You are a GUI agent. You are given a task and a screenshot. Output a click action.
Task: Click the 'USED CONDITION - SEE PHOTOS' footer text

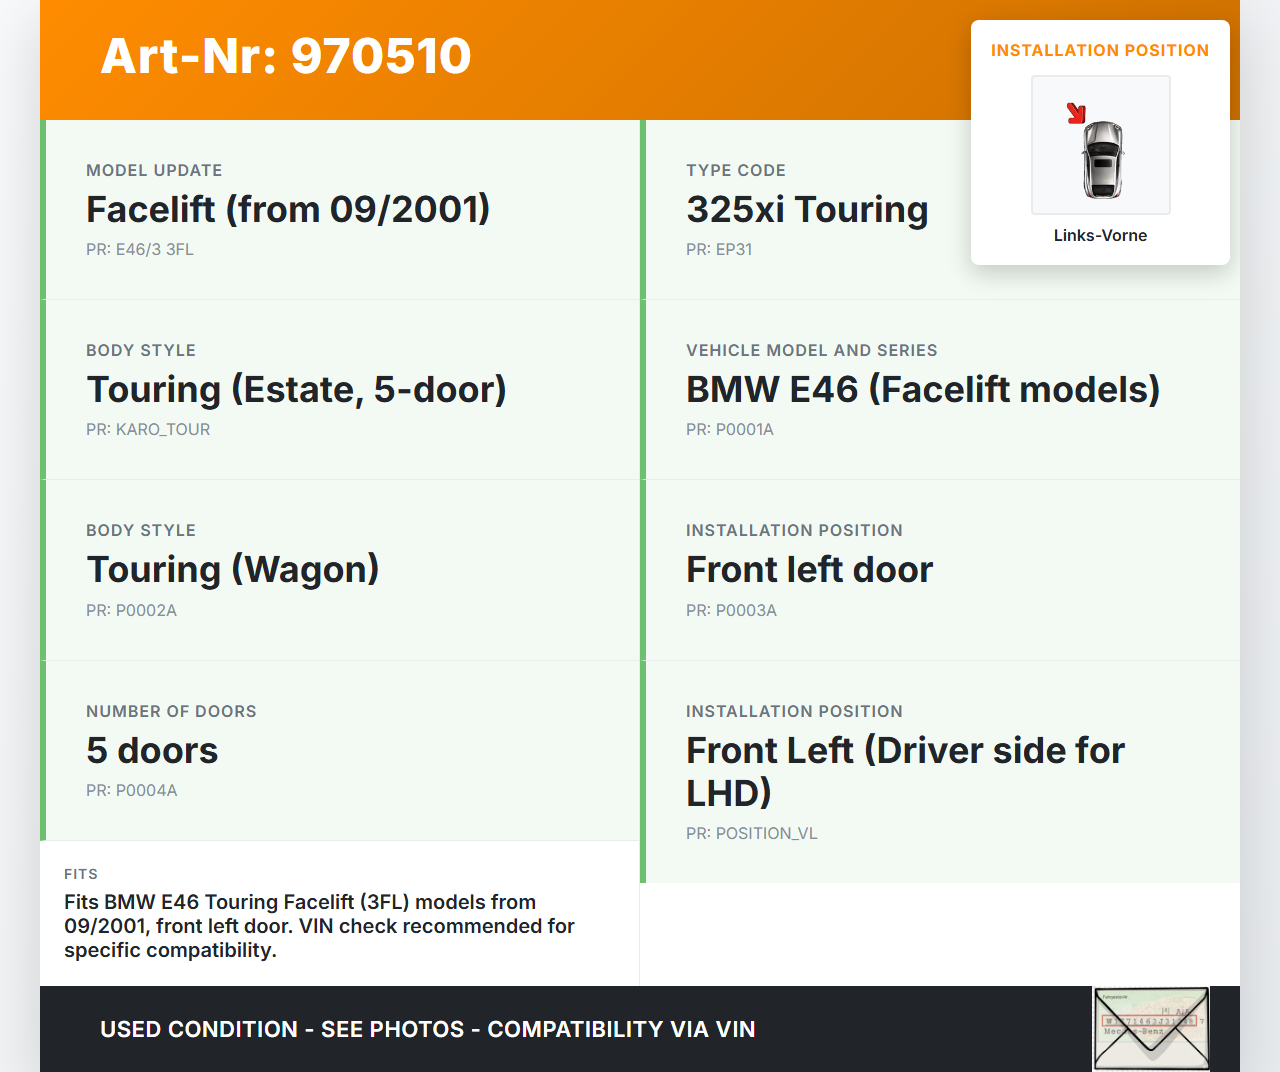(428, 1029)
